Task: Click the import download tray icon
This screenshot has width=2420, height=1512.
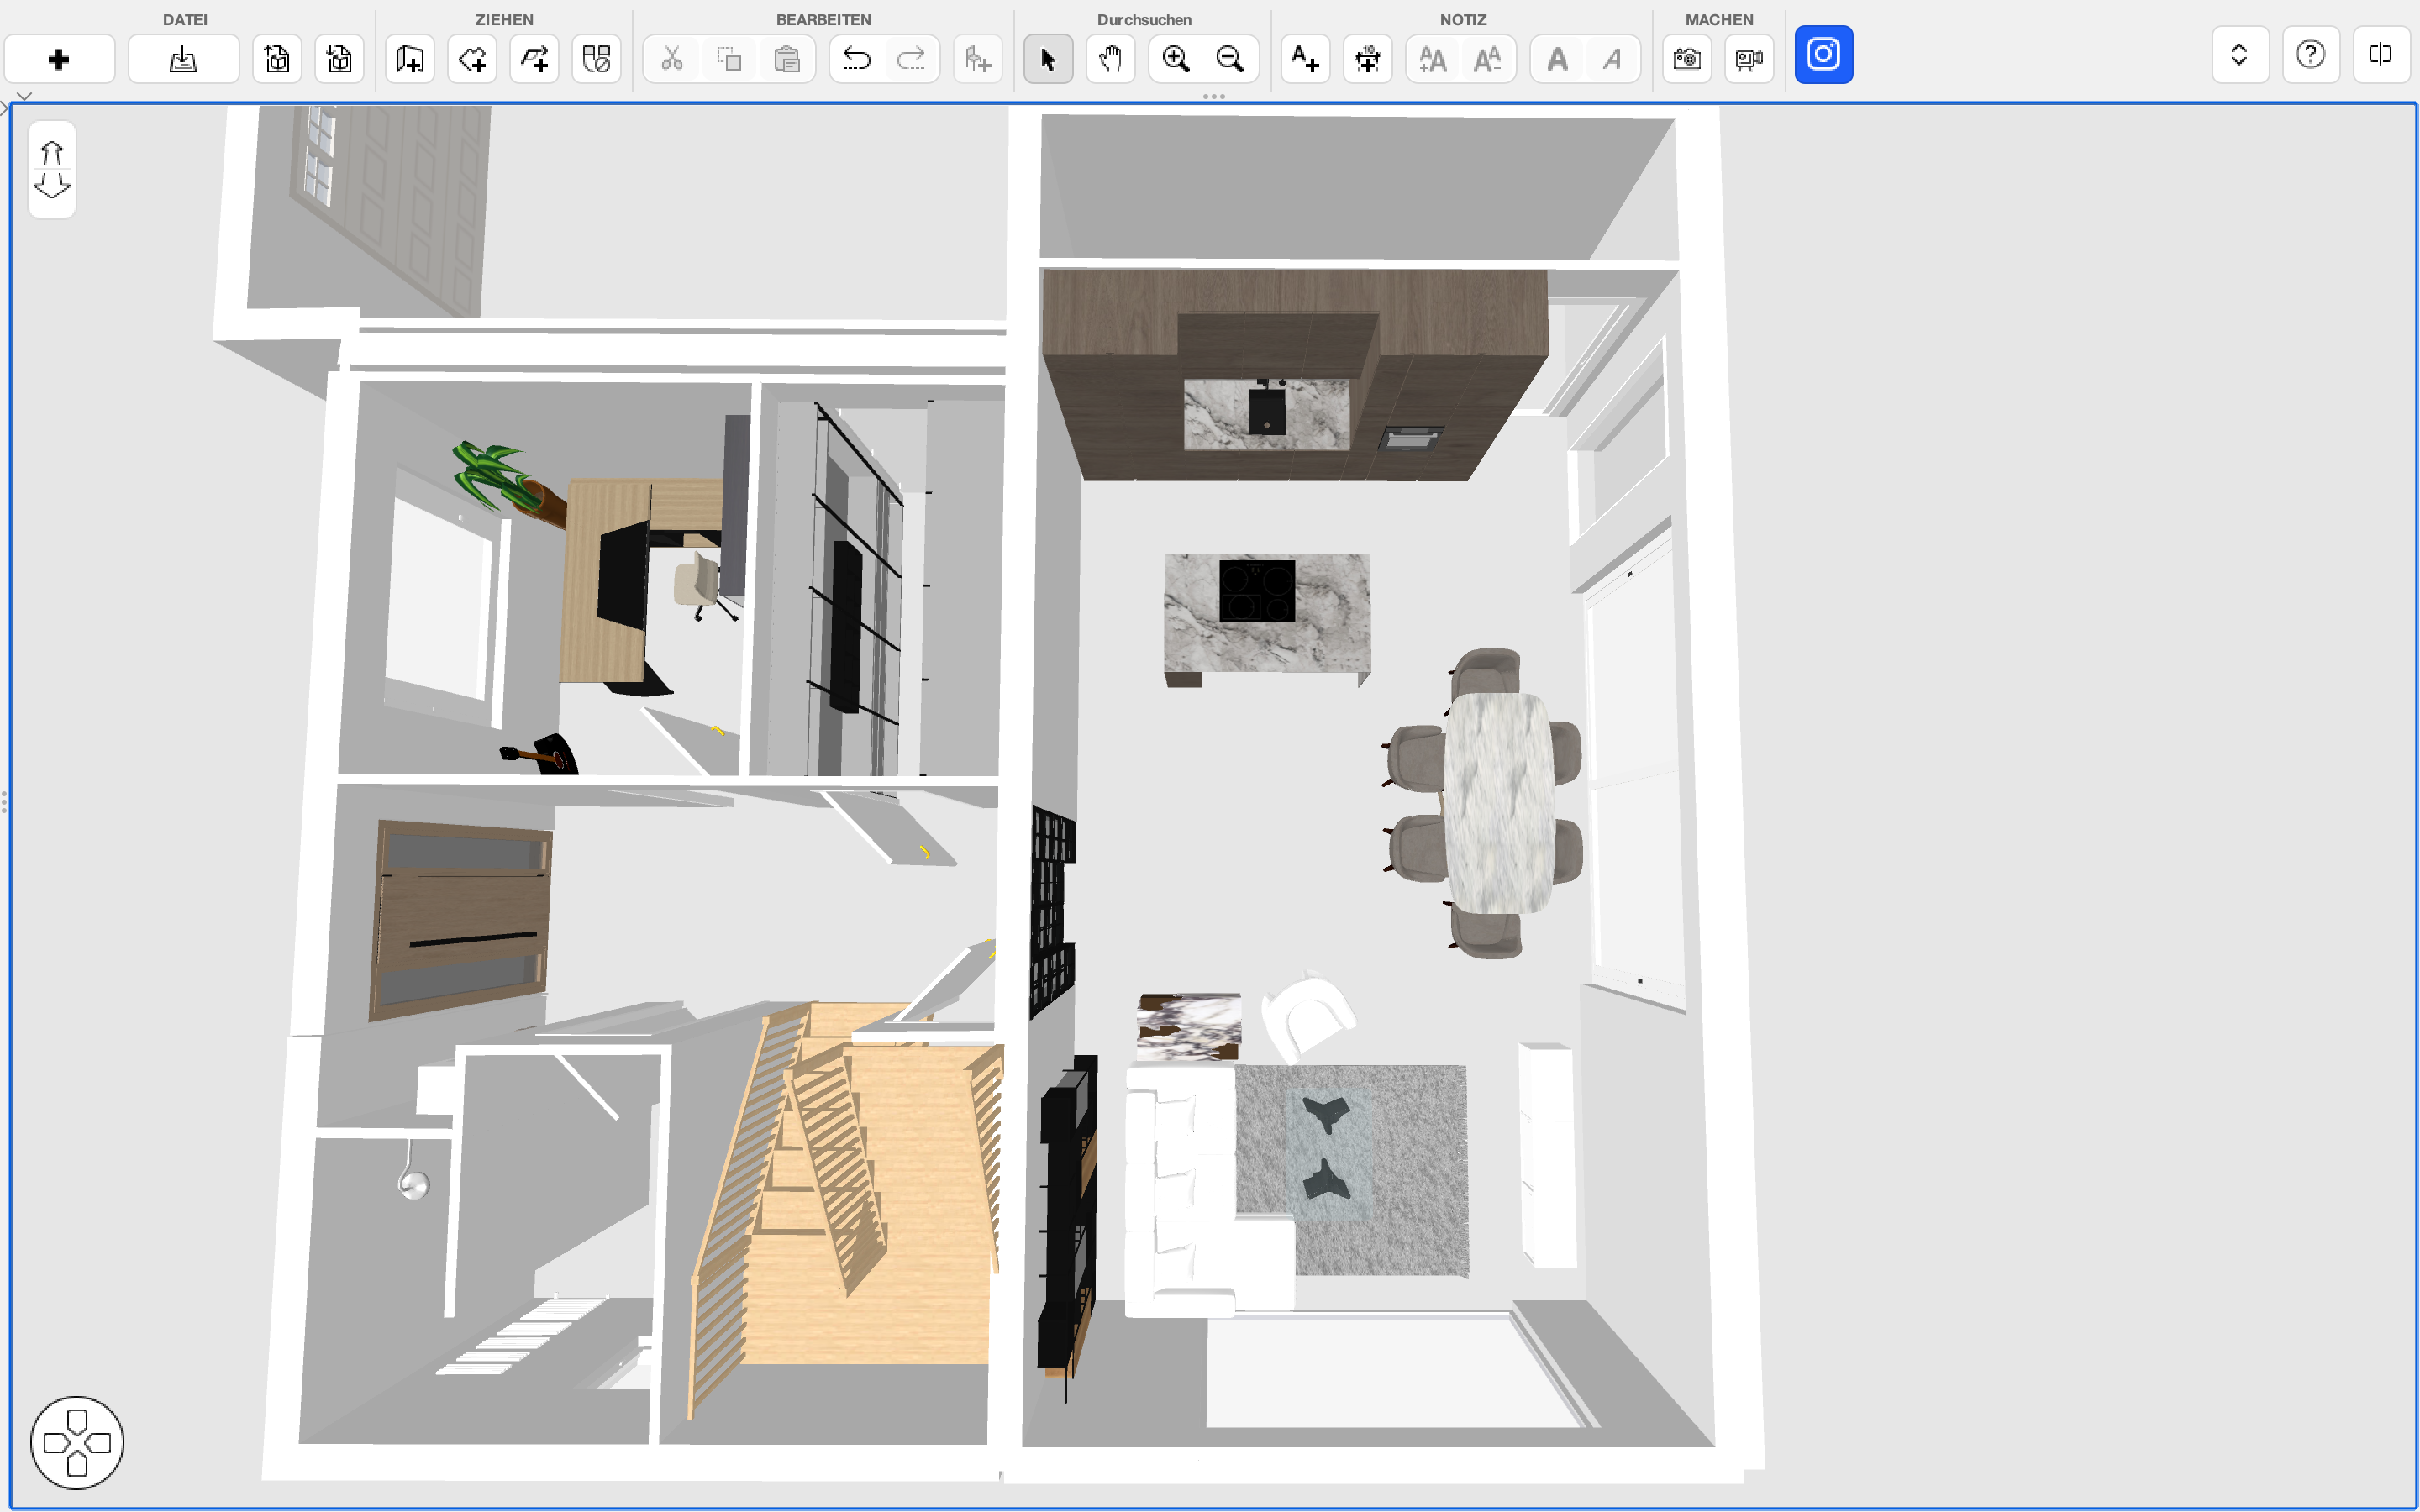Action: pos(183,59)
